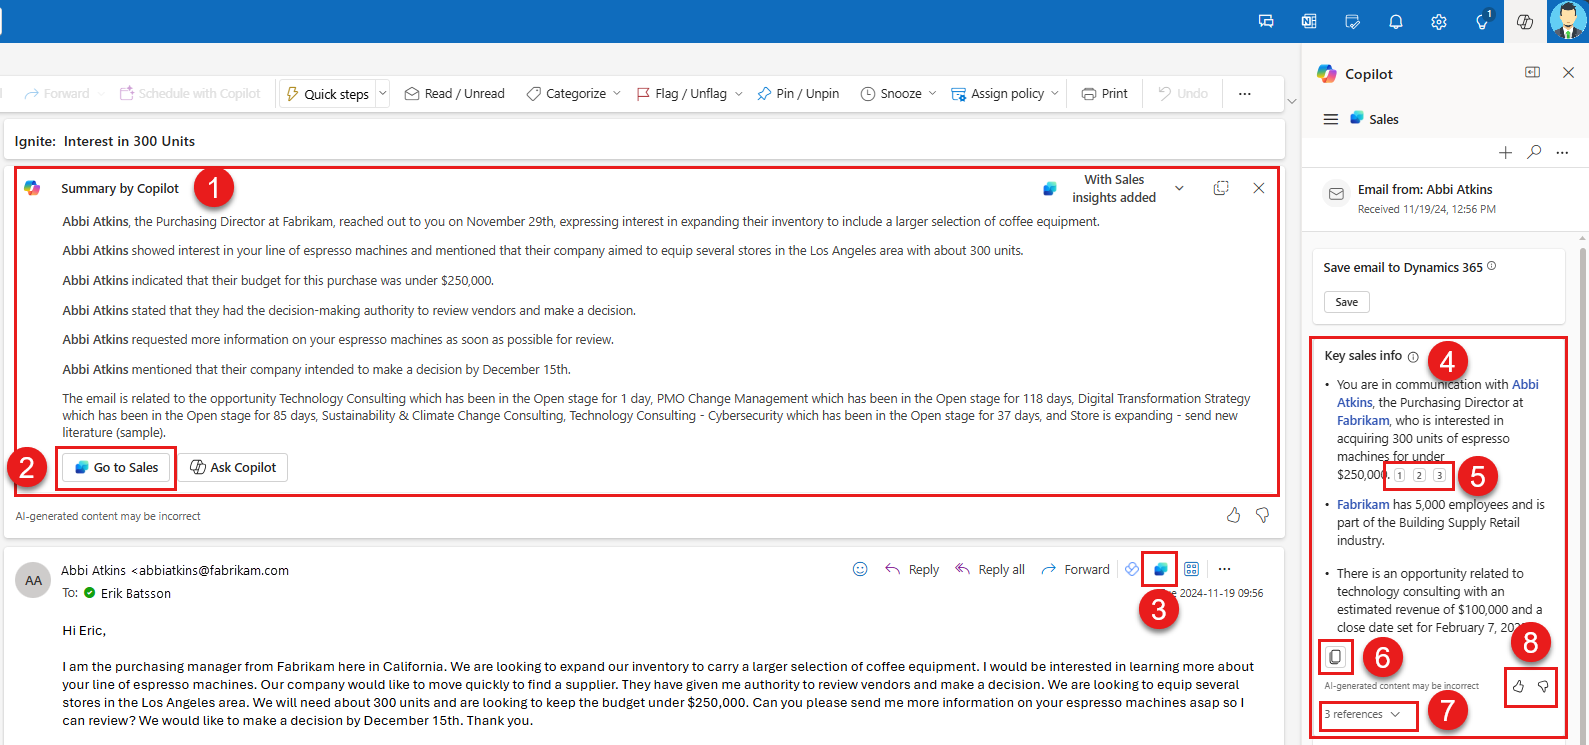Click the plus icon in Sales pane
Image resolution: width=1589 pixels, height=745 pixels.
(1505, 152)
